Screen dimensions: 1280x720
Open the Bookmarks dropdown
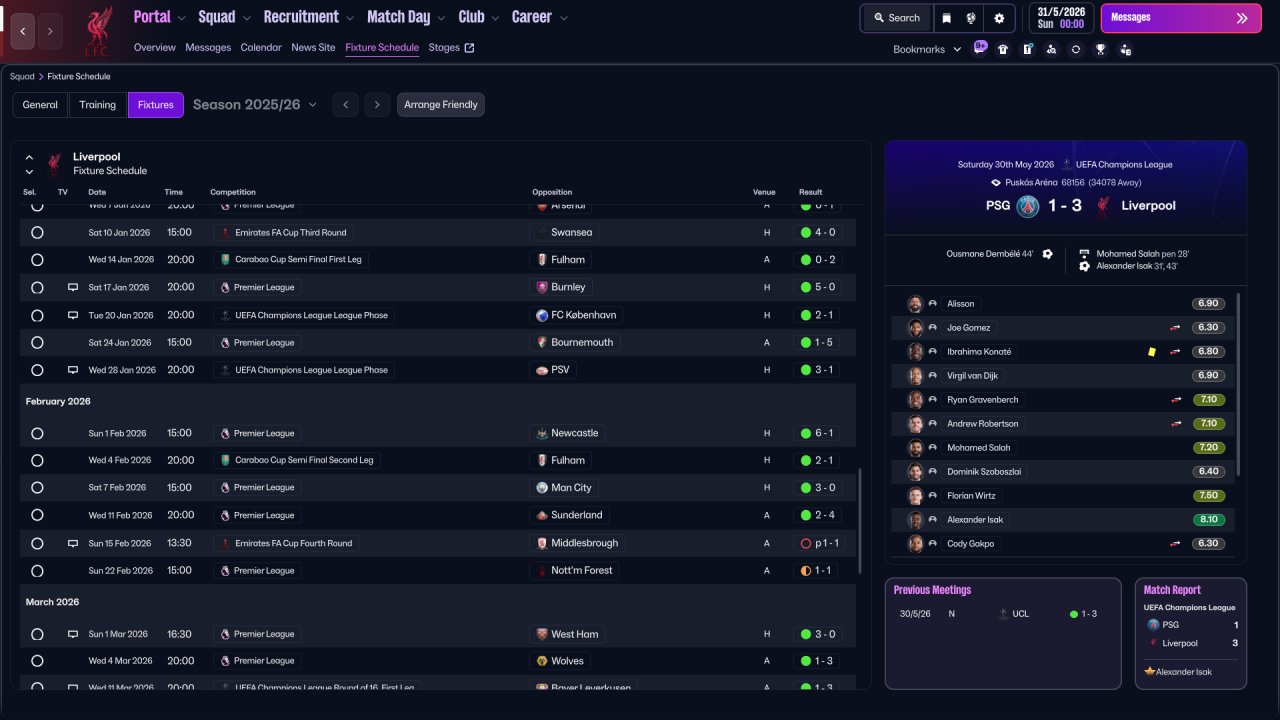click(x=927, y=49)
